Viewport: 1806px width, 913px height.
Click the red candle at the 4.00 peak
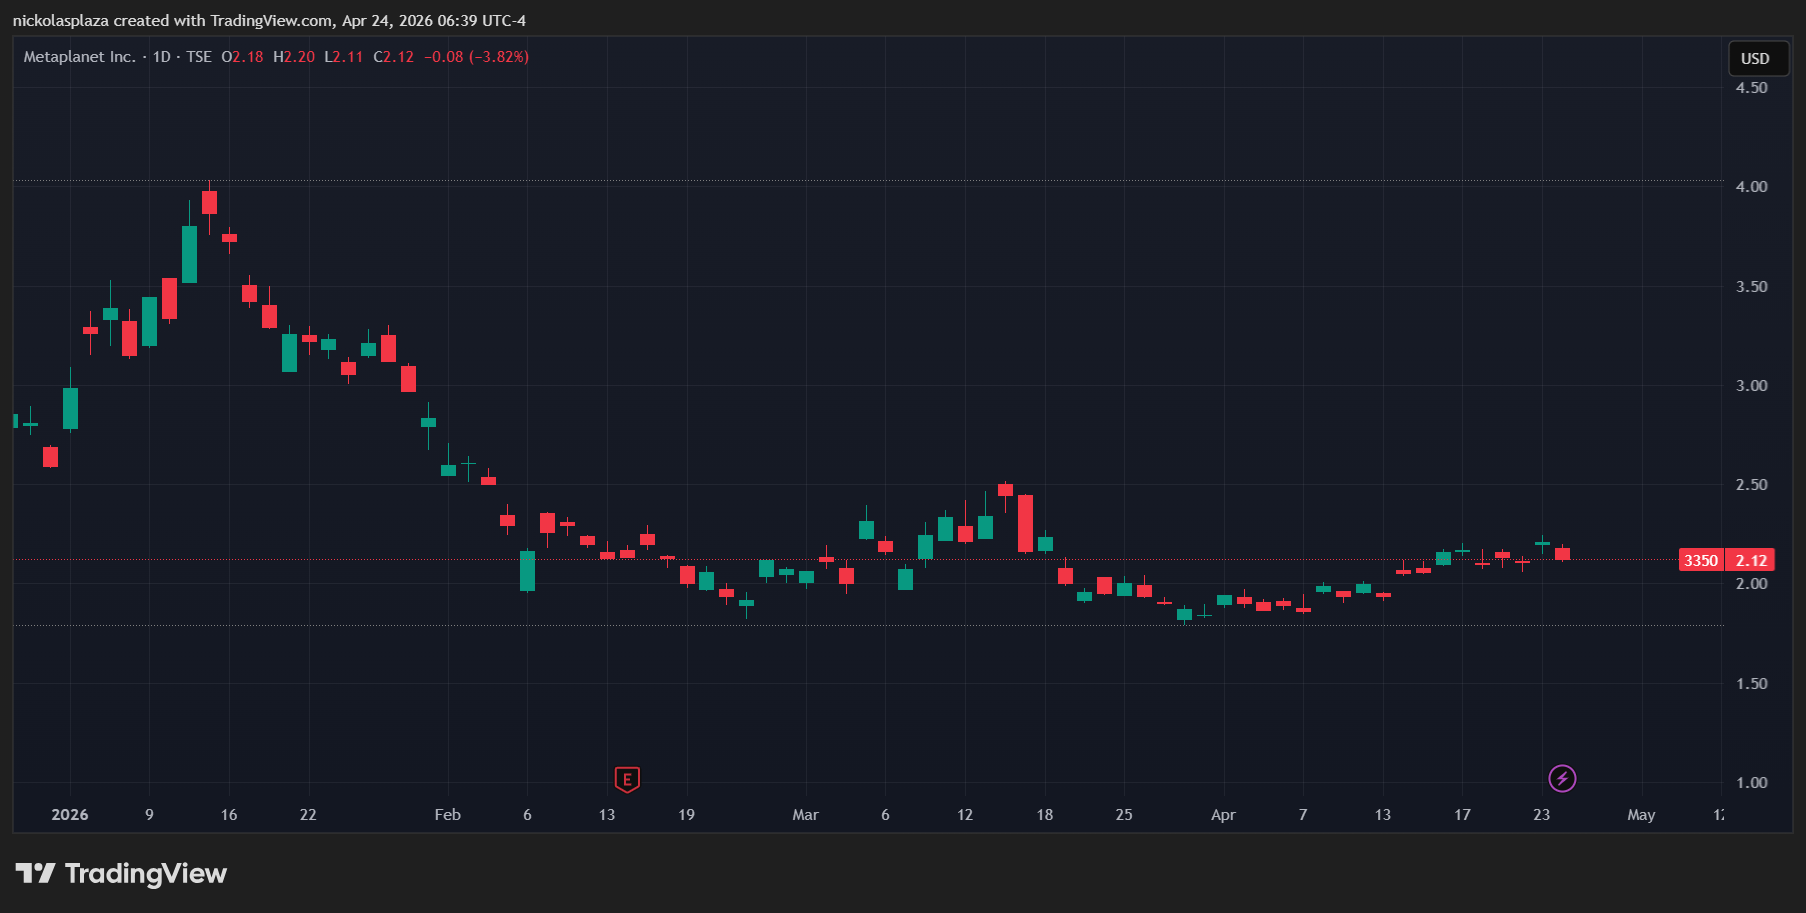(209, 202)
